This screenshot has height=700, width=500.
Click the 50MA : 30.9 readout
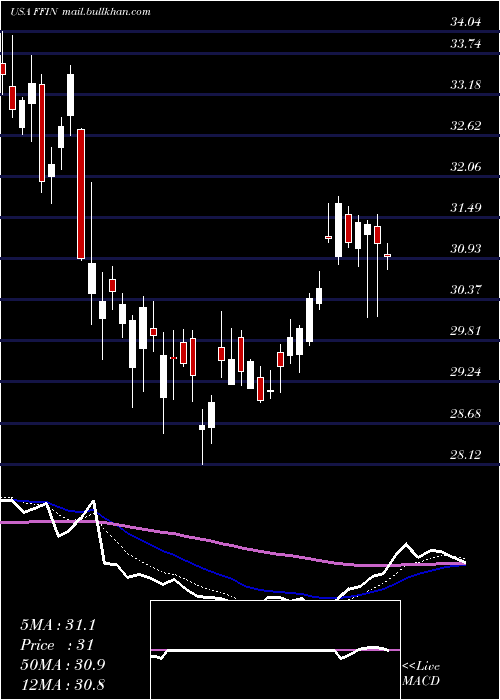coord(62,665)
